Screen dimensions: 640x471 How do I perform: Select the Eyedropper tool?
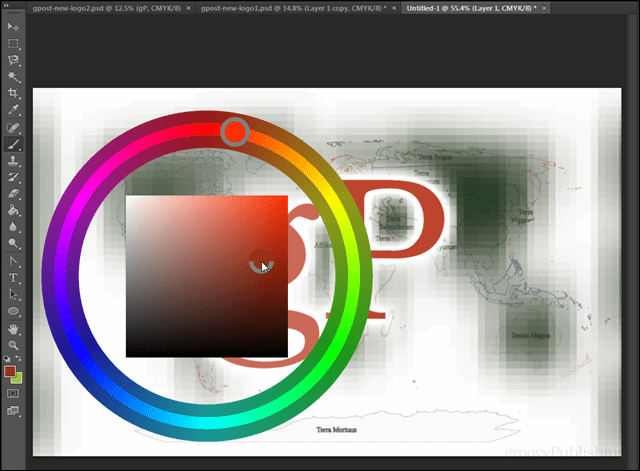(x=14, y=110)
